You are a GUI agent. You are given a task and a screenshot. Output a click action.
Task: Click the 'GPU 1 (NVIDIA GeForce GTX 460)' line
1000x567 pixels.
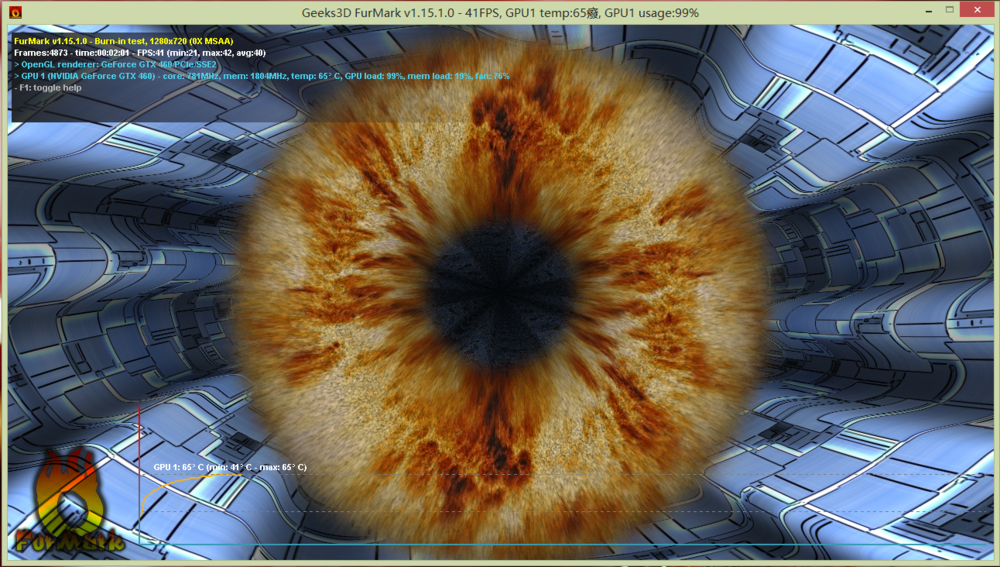click(261, 76)
